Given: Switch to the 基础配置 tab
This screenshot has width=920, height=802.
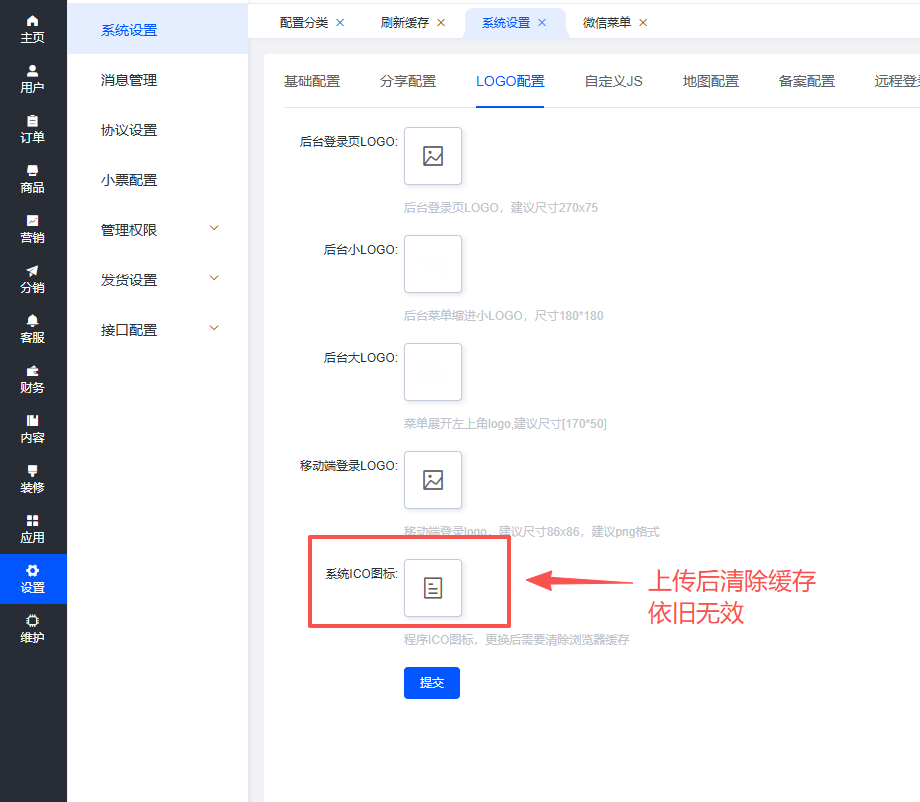Looking at the screenshot, I should [x=312, y=82].
